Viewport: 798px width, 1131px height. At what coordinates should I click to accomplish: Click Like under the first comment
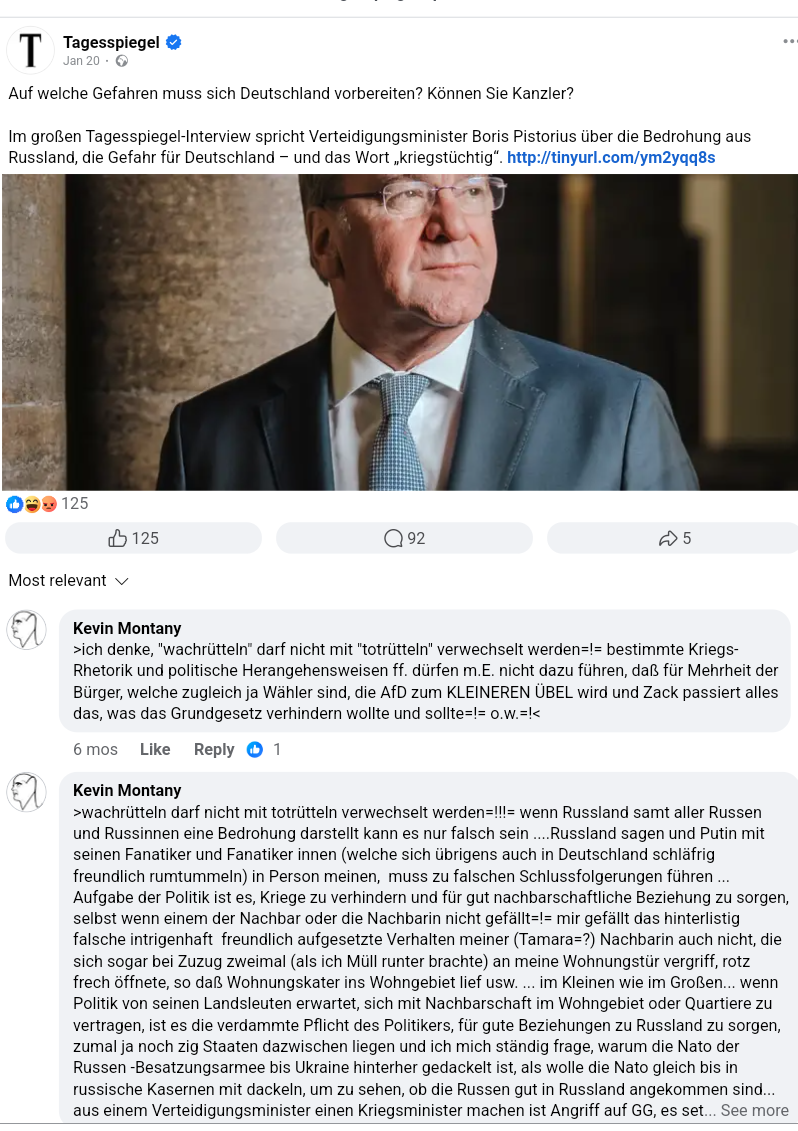[x=155, y=749]
